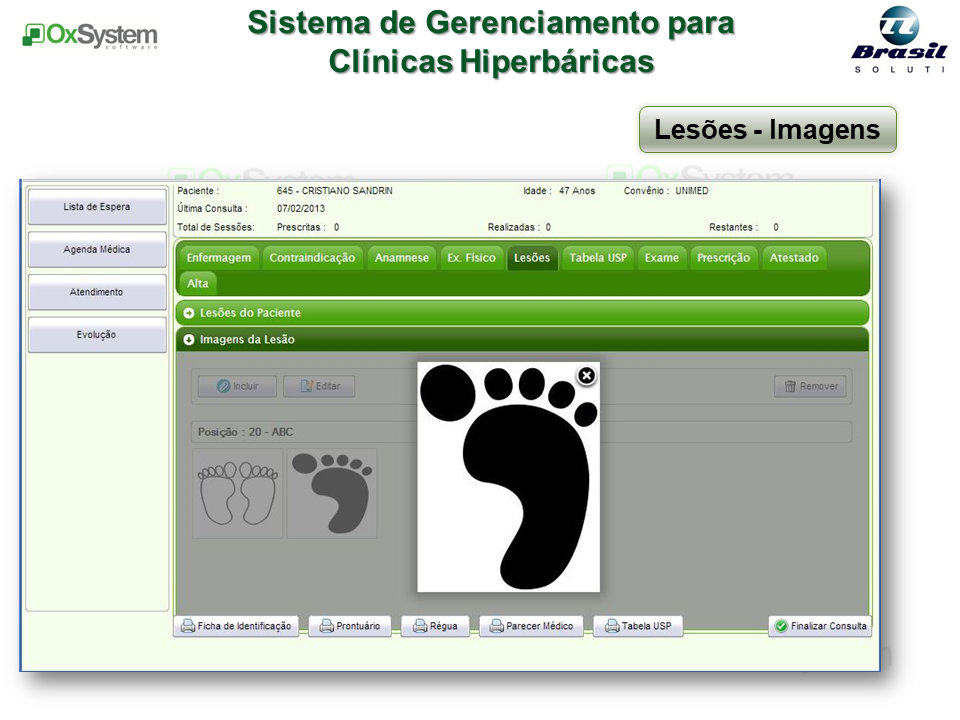
Task: Click the Evolução sidebar button
Action: click(97, 335)
